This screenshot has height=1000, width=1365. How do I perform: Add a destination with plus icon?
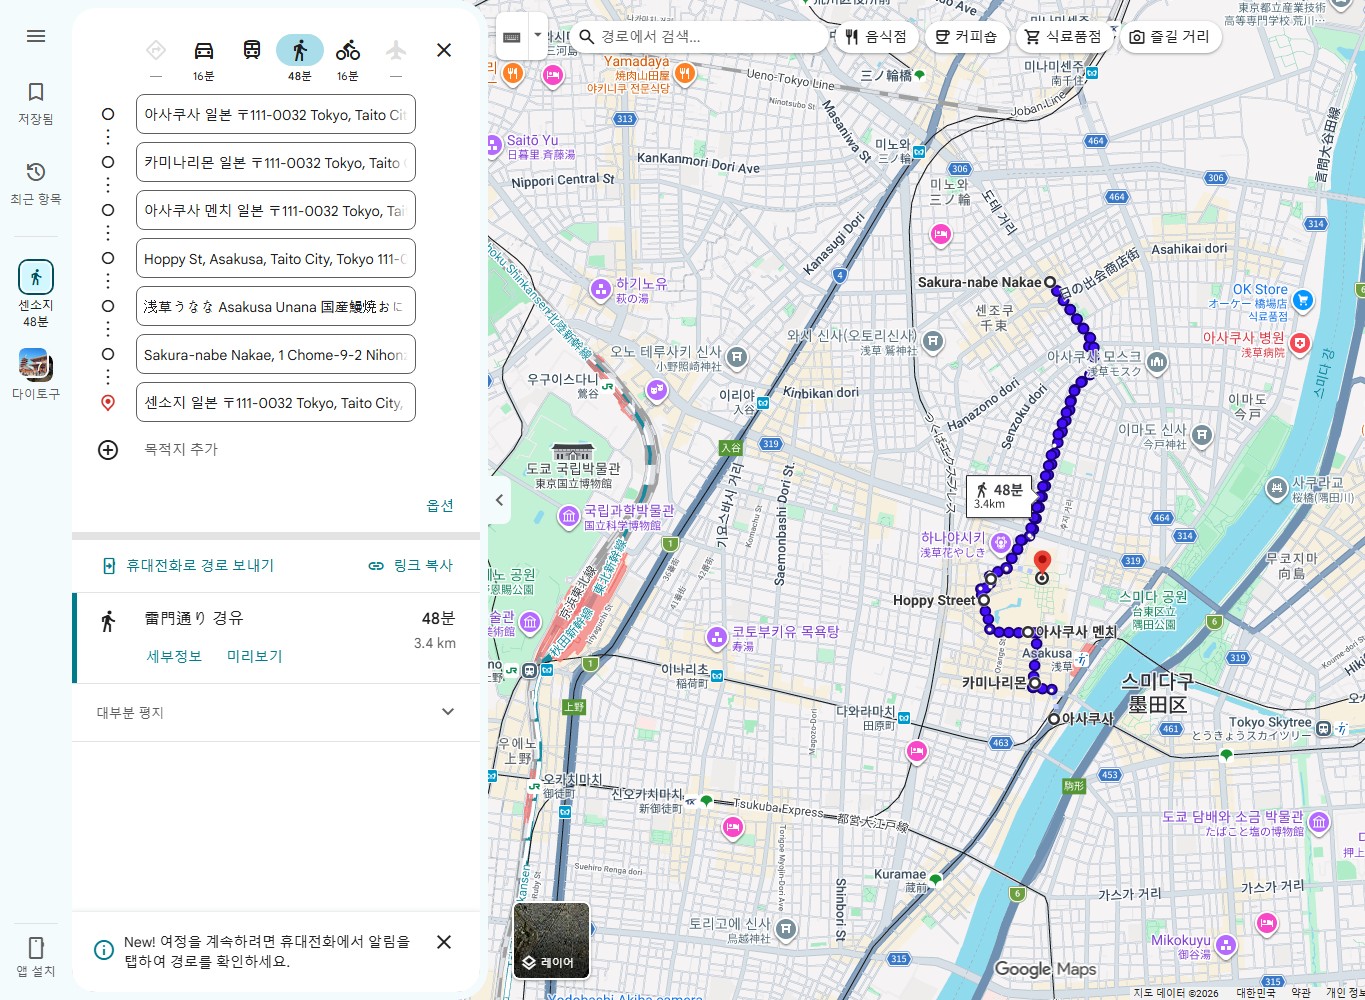coord(108,450)
